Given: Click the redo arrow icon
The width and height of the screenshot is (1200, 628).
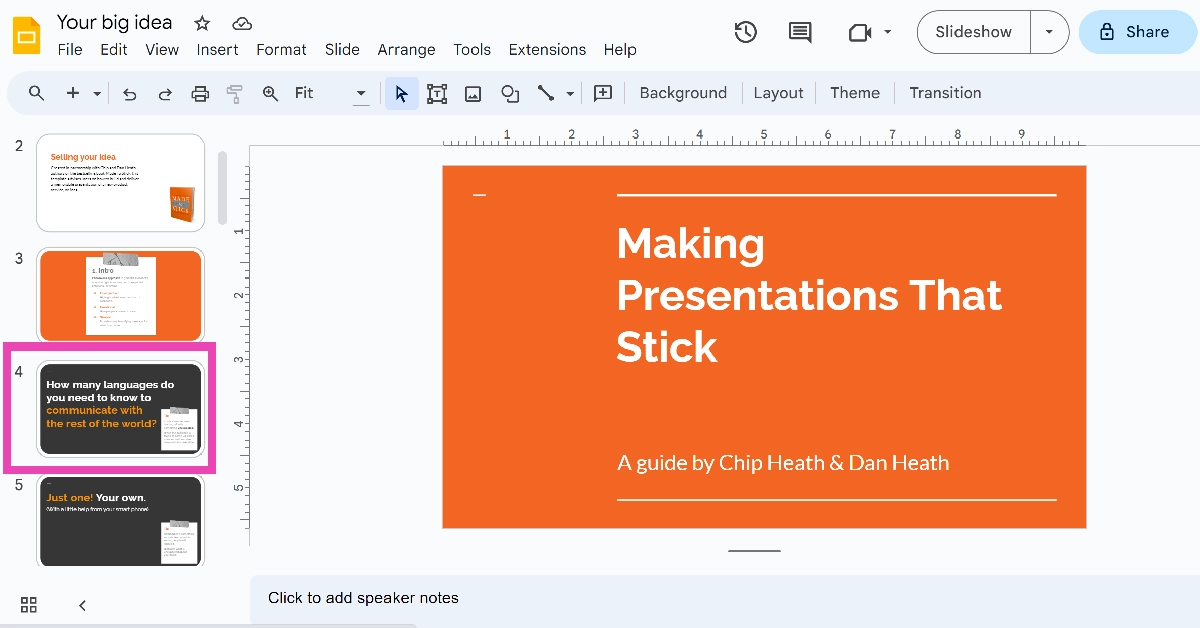Looking at the screenshot, I should (165, 93).
